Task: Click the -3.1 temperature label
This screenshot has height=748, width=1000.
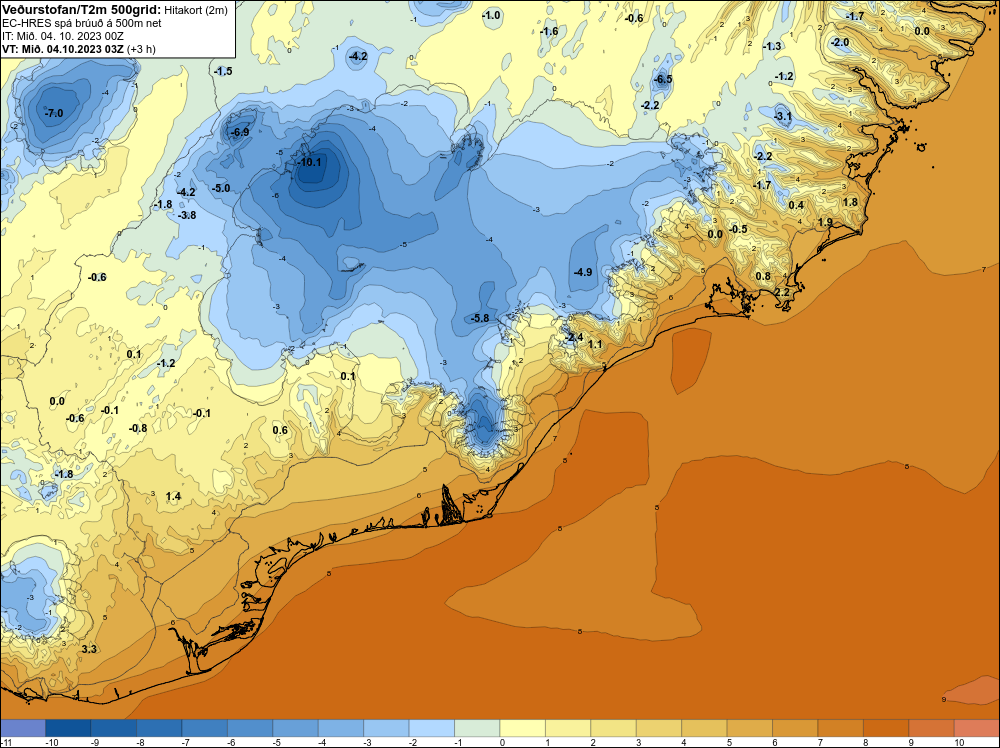Action: (783, 117)
